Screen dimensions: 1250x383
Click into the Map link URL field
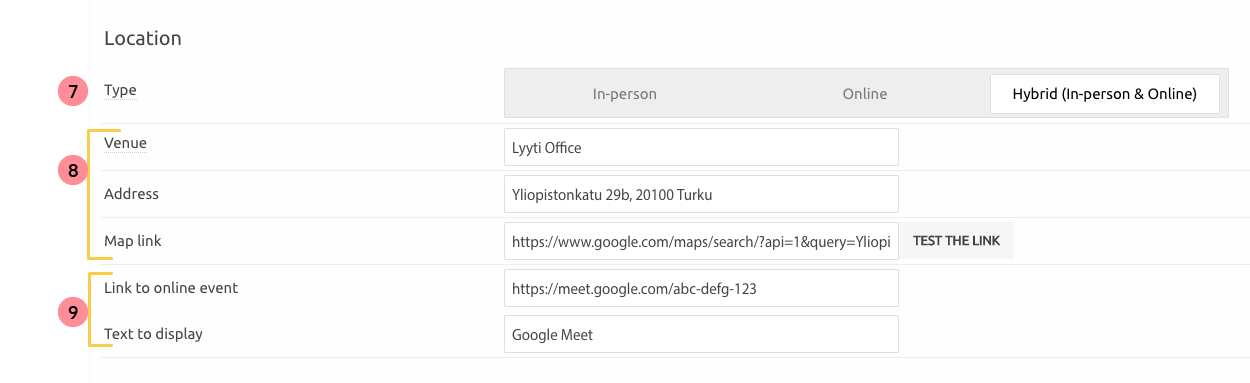[x=701, y=241]
